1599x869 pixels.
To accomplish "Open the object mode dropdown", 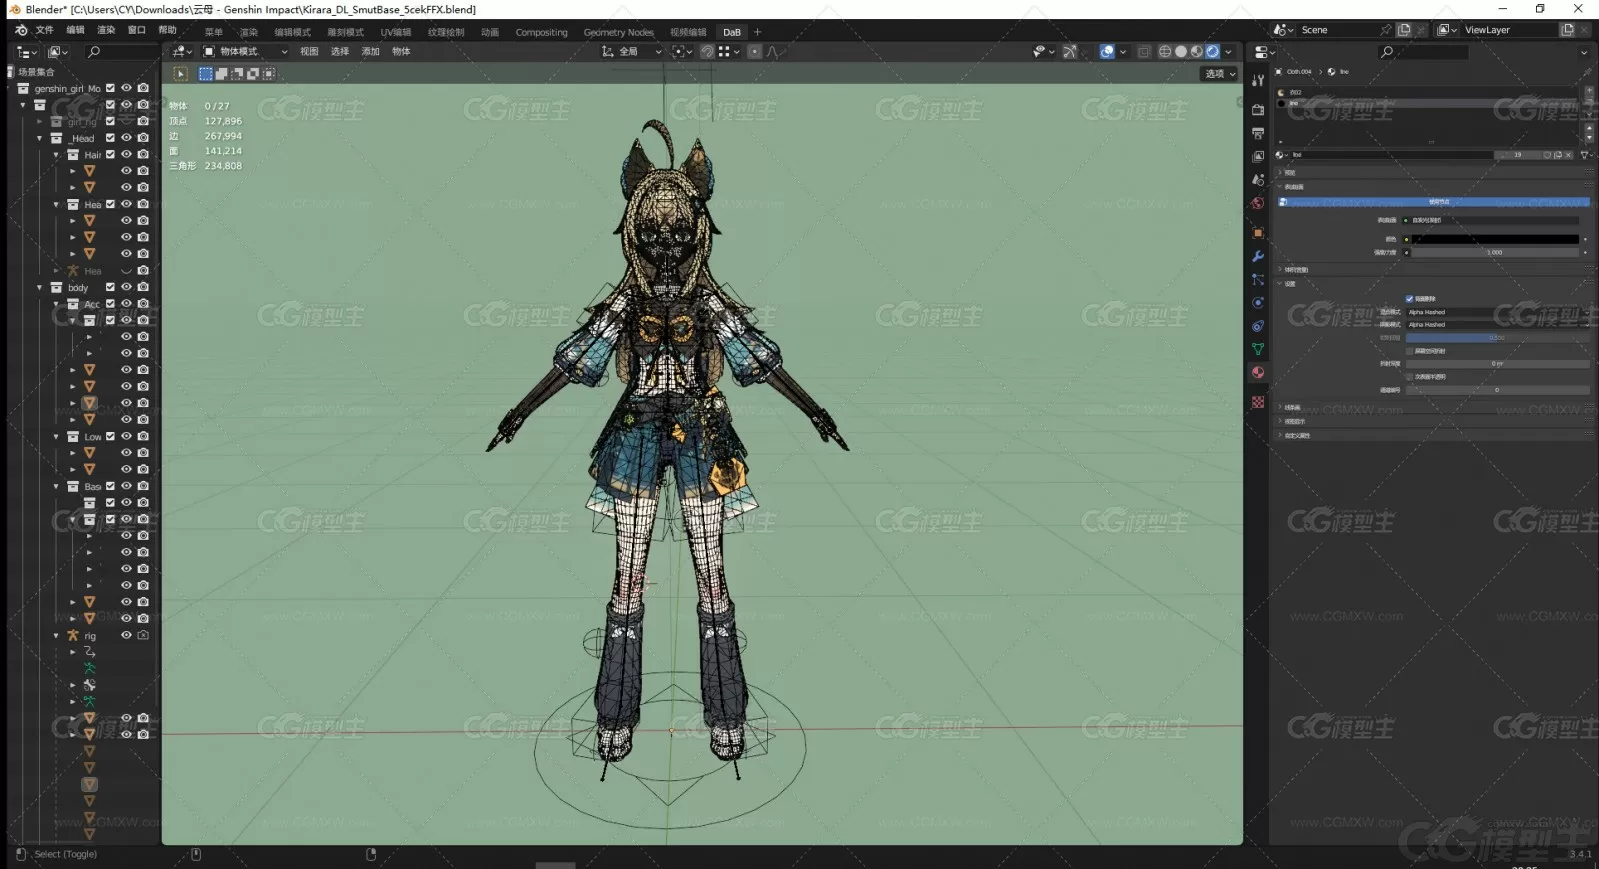I will click(x=245, y=51).
